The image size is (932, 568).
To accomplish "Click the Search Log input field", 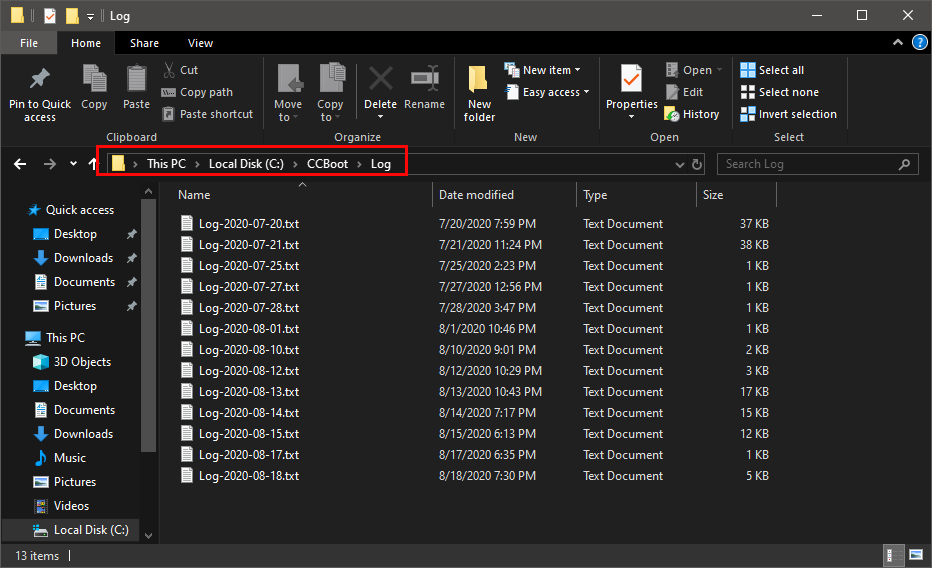I will coord(808,164).
